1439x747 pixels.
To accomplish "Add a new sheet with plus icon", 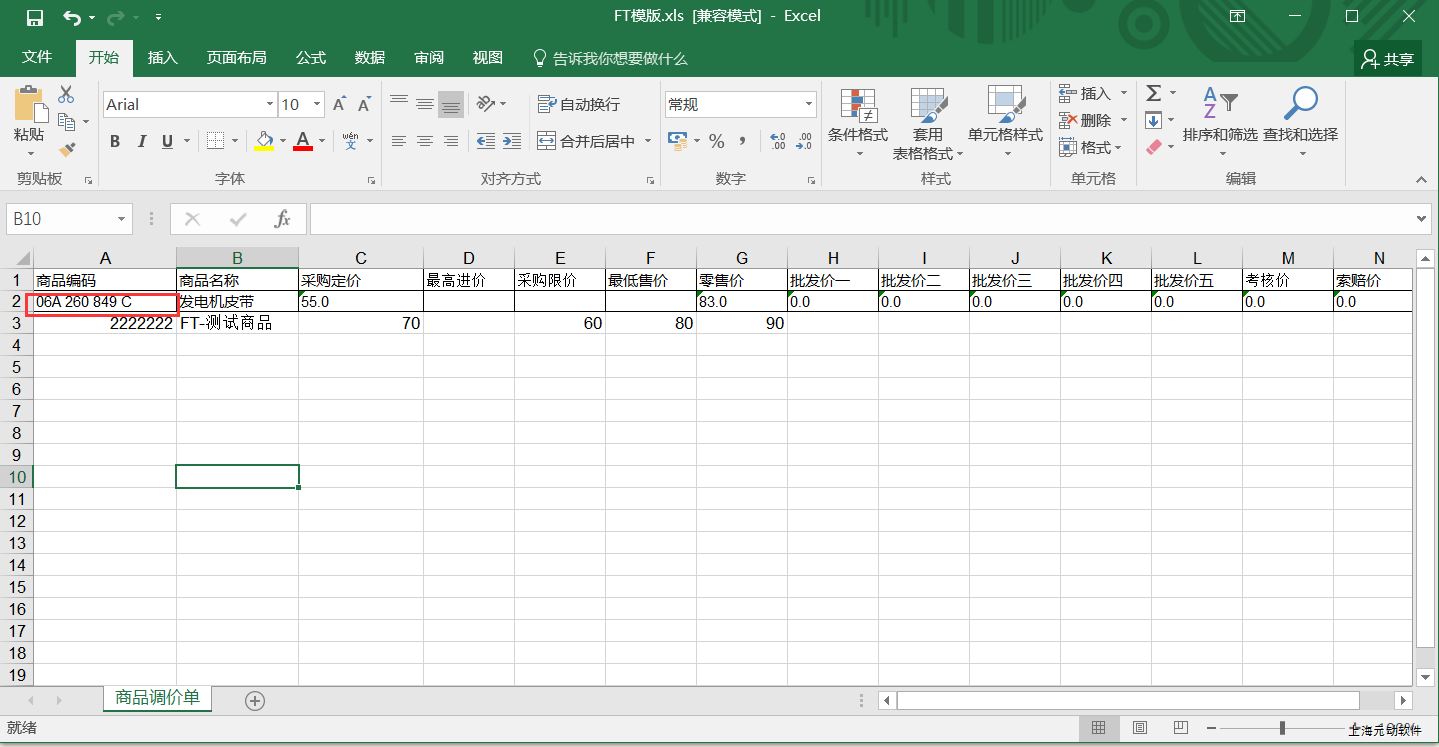I will tap(255, 701).
